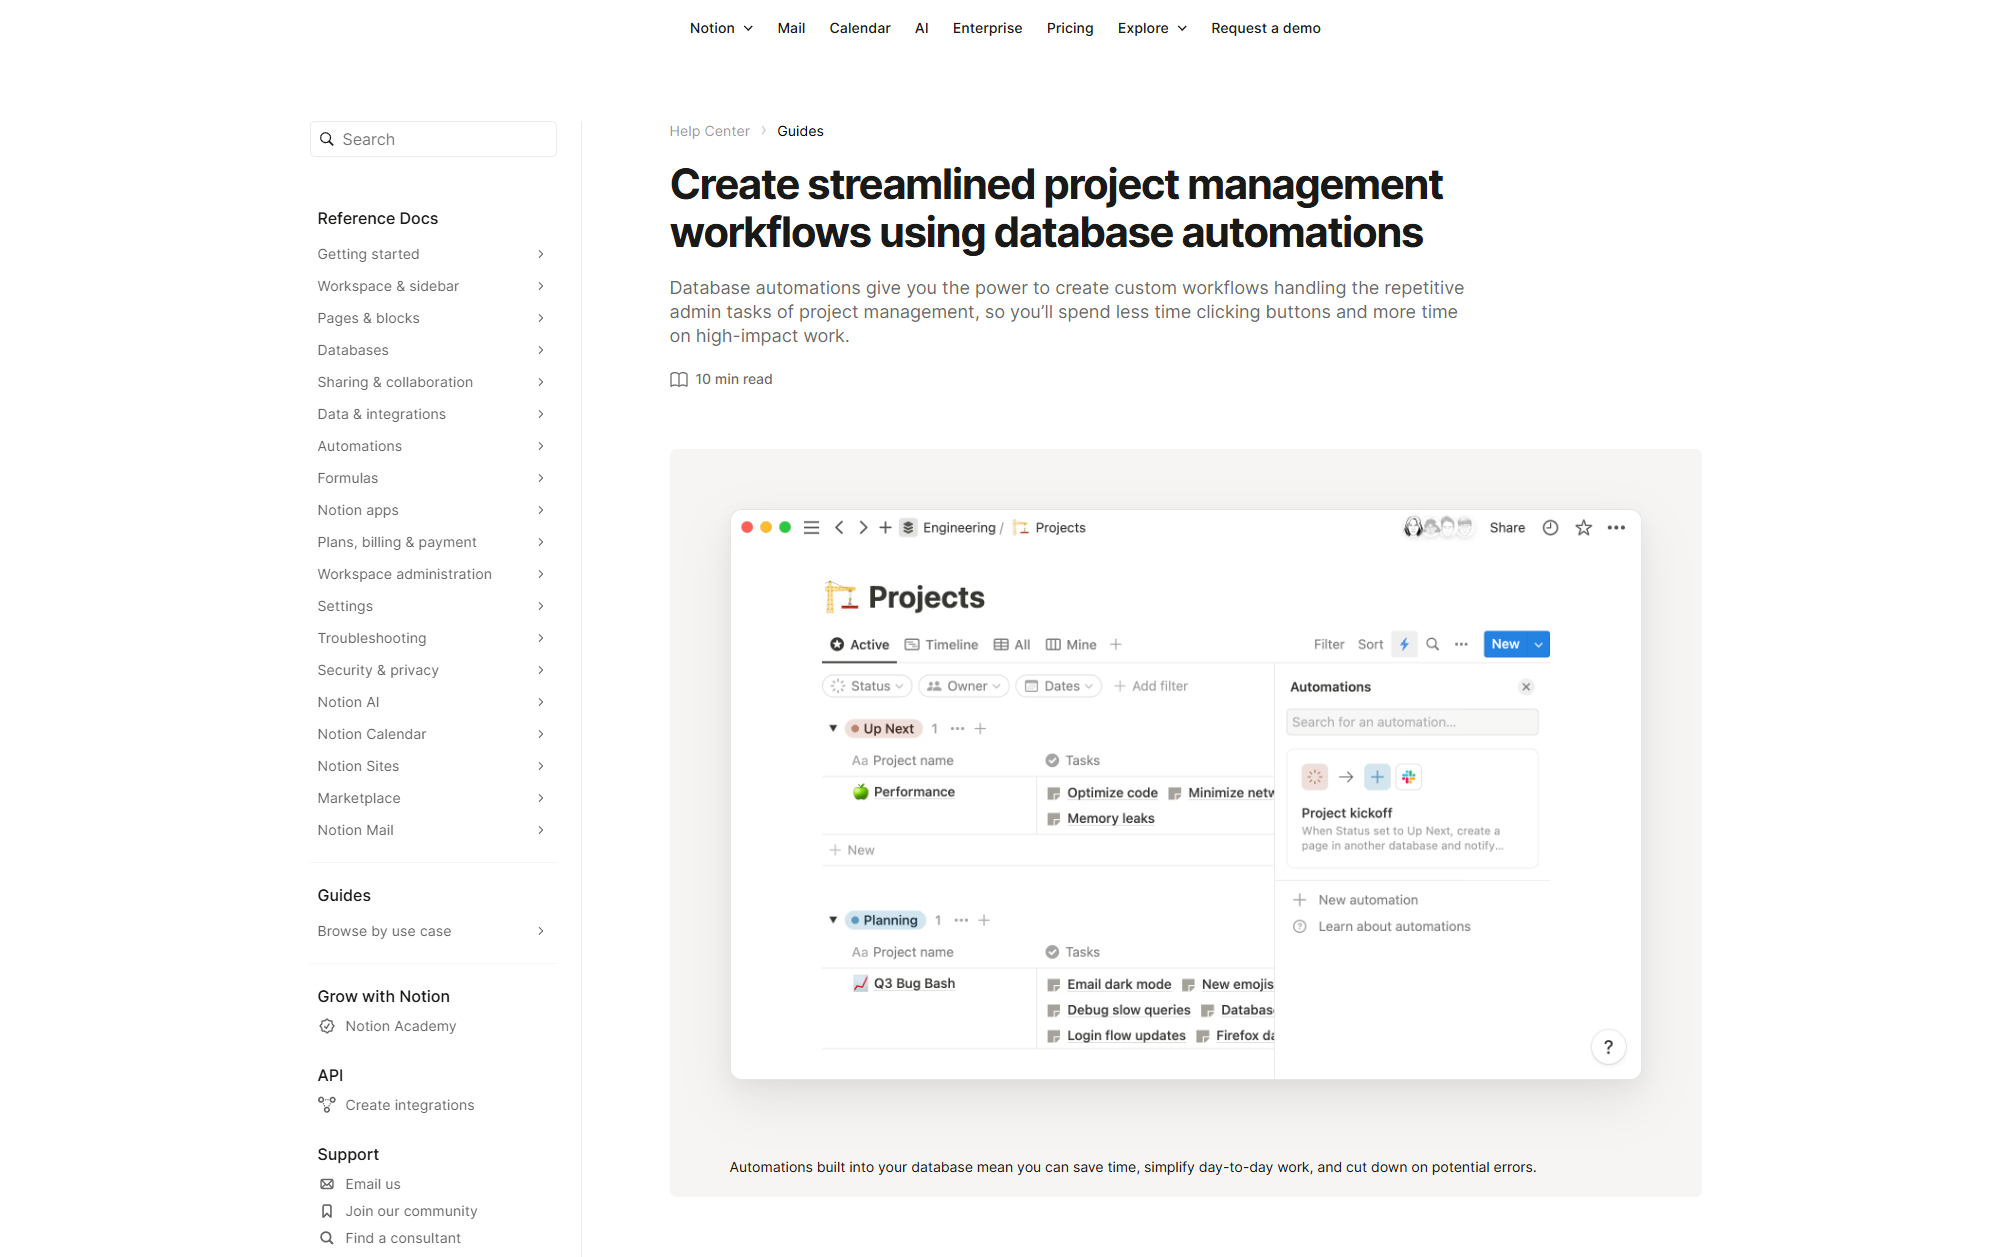Click Add filter button
The width and height of the screenshot is (1995, 1257).
coord(1151,686)
